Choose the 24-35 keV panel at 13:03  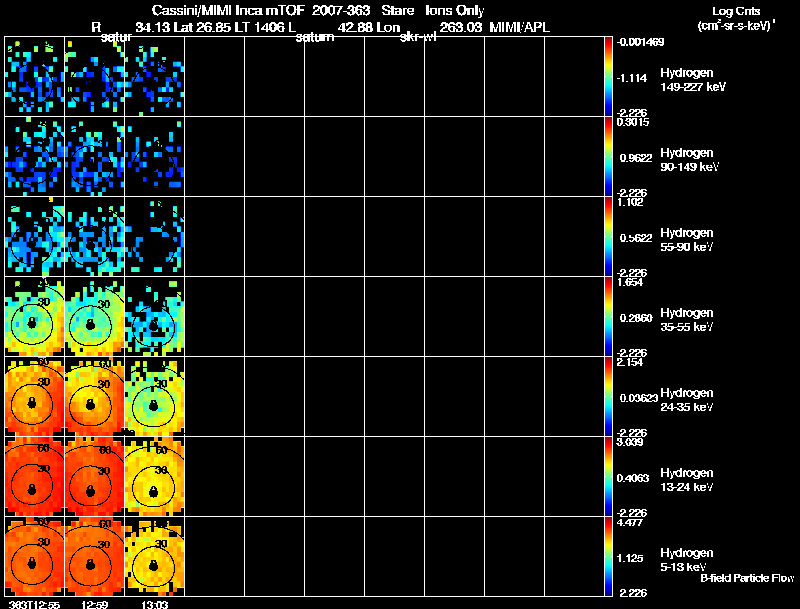click(155, 397)
